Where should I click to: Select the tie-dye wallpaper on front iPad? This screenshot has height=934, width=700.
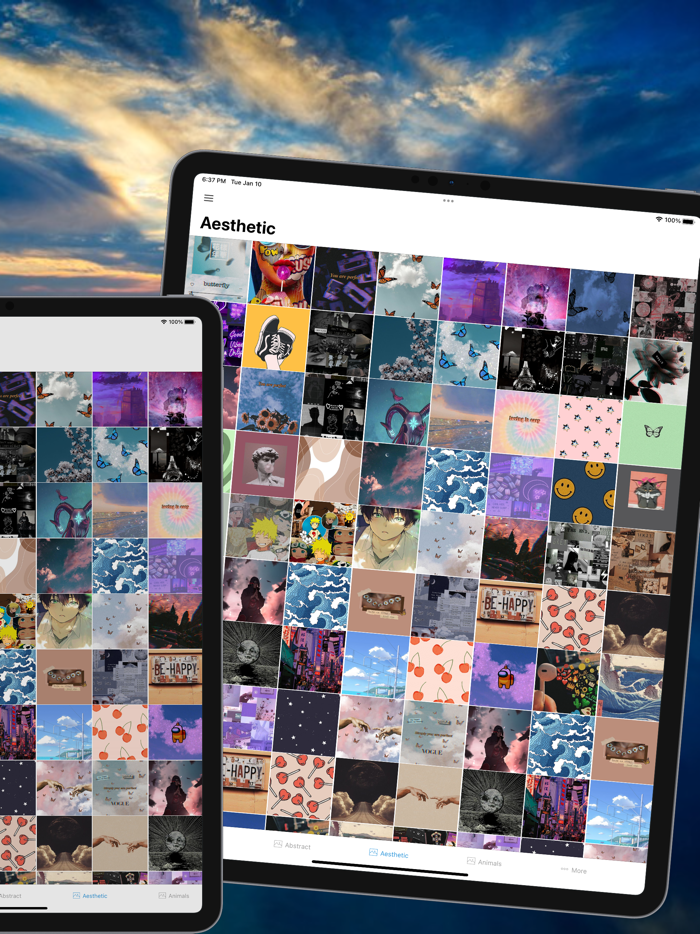tap(175, 510)
